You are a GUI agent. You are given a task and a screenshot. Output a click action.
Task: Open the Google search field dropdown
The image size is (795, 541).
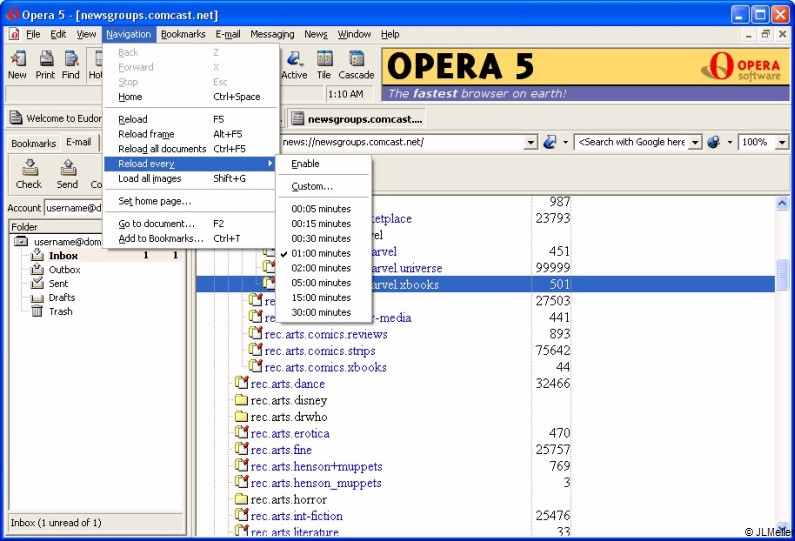[695, 142]
